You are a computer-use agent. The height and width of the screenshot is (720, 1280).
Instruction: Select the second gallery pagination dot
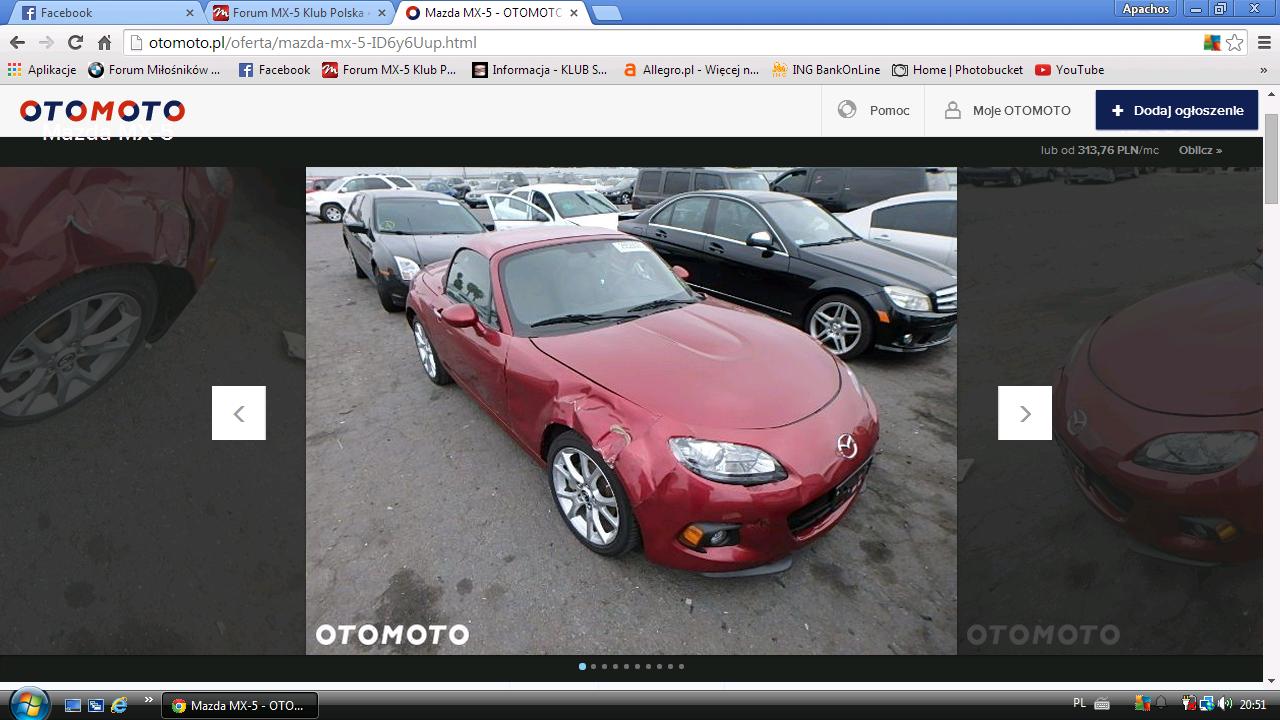(x=594, y=666)
